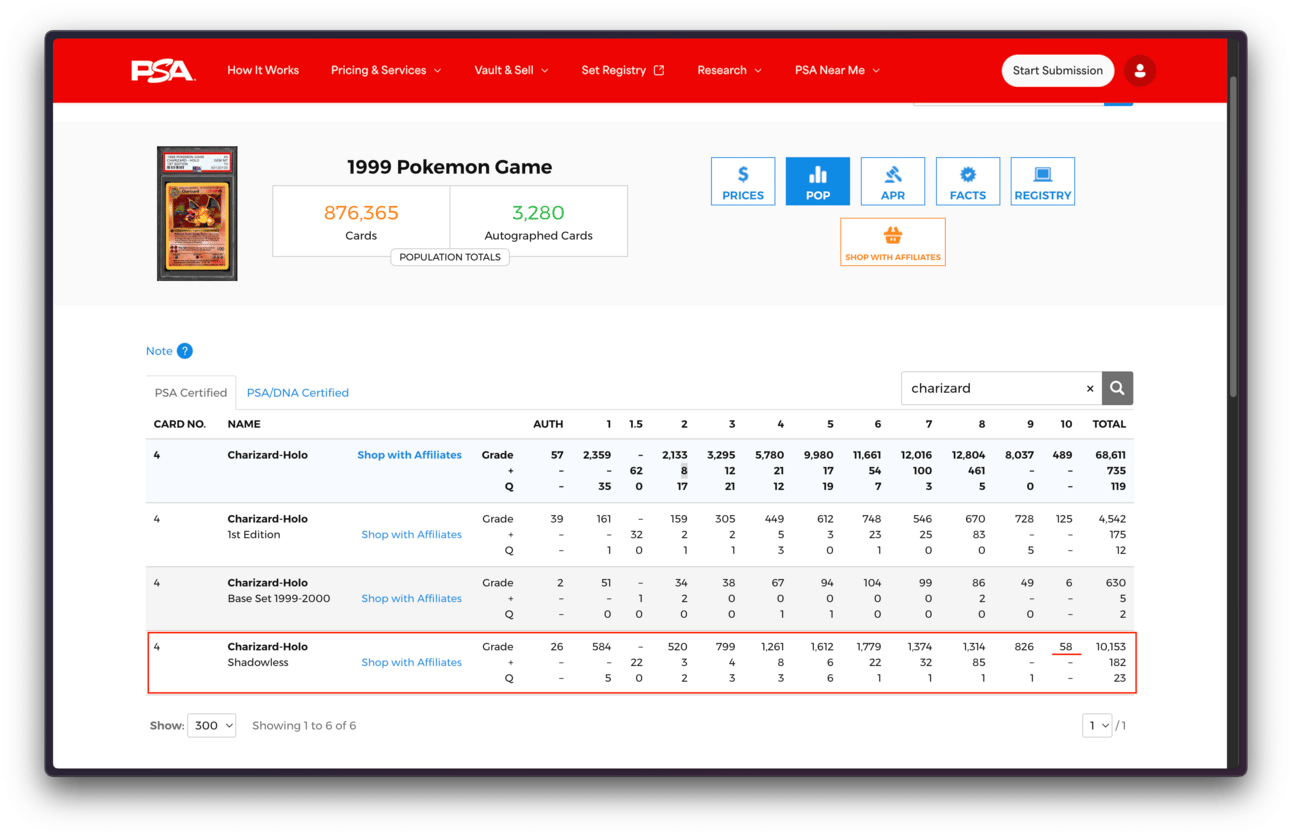
Task: Click the AUTH column header
Action: click(548, 424)
